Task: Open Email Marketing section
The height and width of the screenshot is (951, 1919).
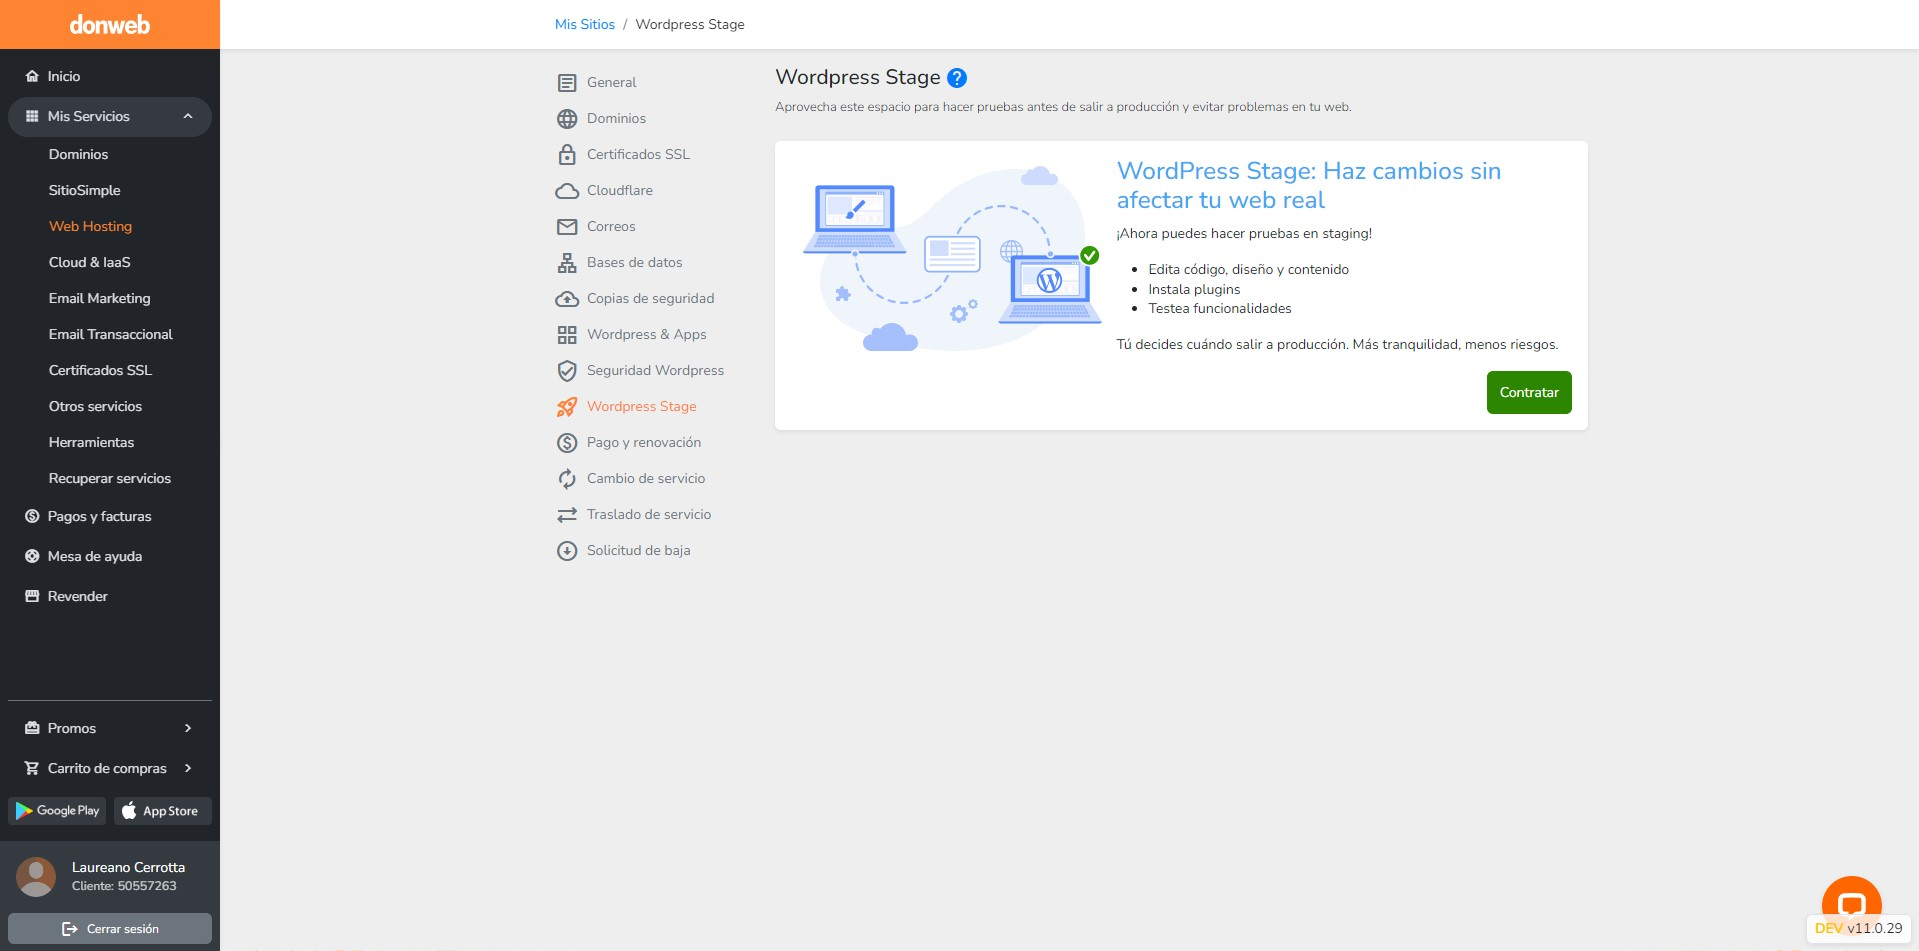Action: (99, 298)
